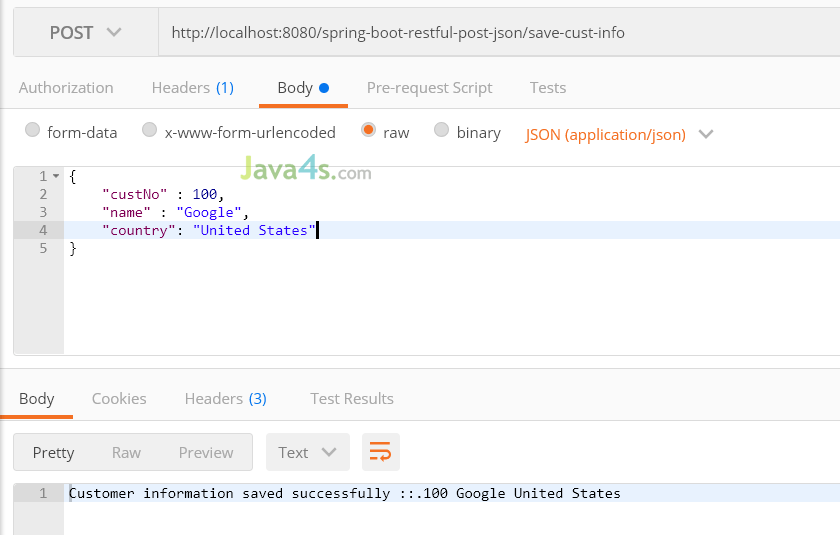Screen dimensions: 840x535
Task: Expand the JSON (application/json) type dropdown
Action: [619, 134]
